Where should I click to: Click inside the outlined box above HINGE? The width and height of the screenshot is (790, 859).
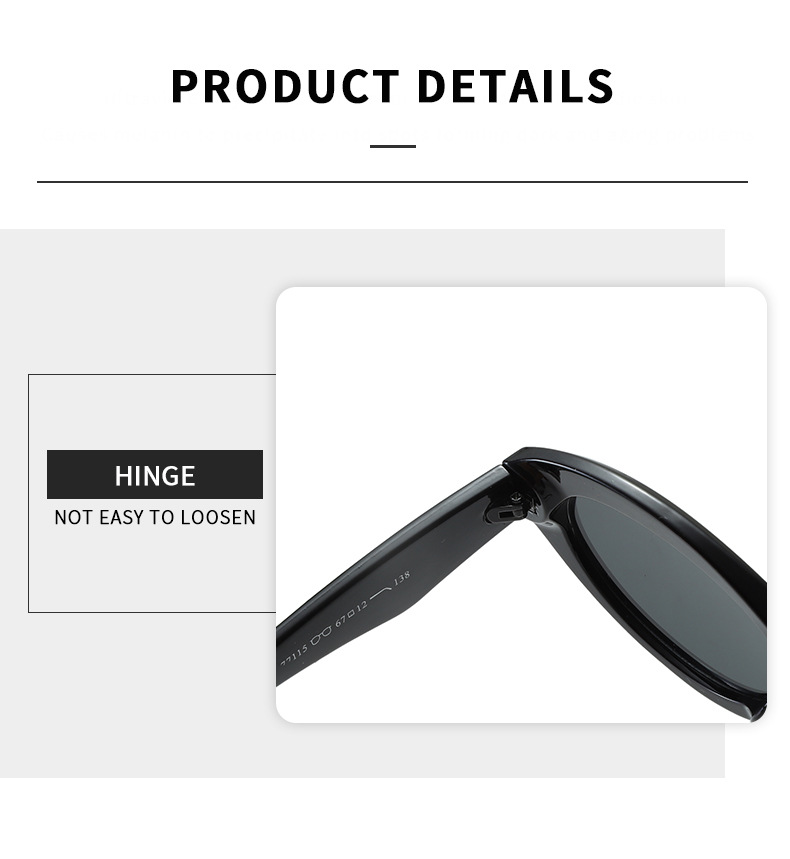click(x=153, y=411)
